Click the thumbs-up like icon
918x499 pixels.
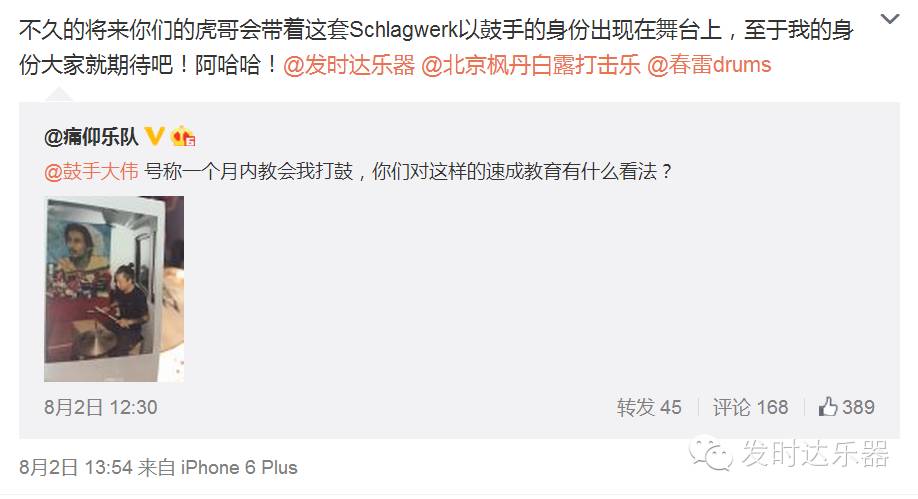(x=828, y=406)
